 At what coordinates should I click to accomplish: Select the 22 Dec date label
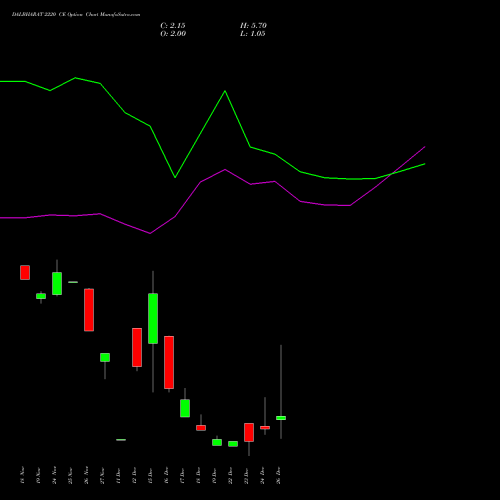pos(230,475)
